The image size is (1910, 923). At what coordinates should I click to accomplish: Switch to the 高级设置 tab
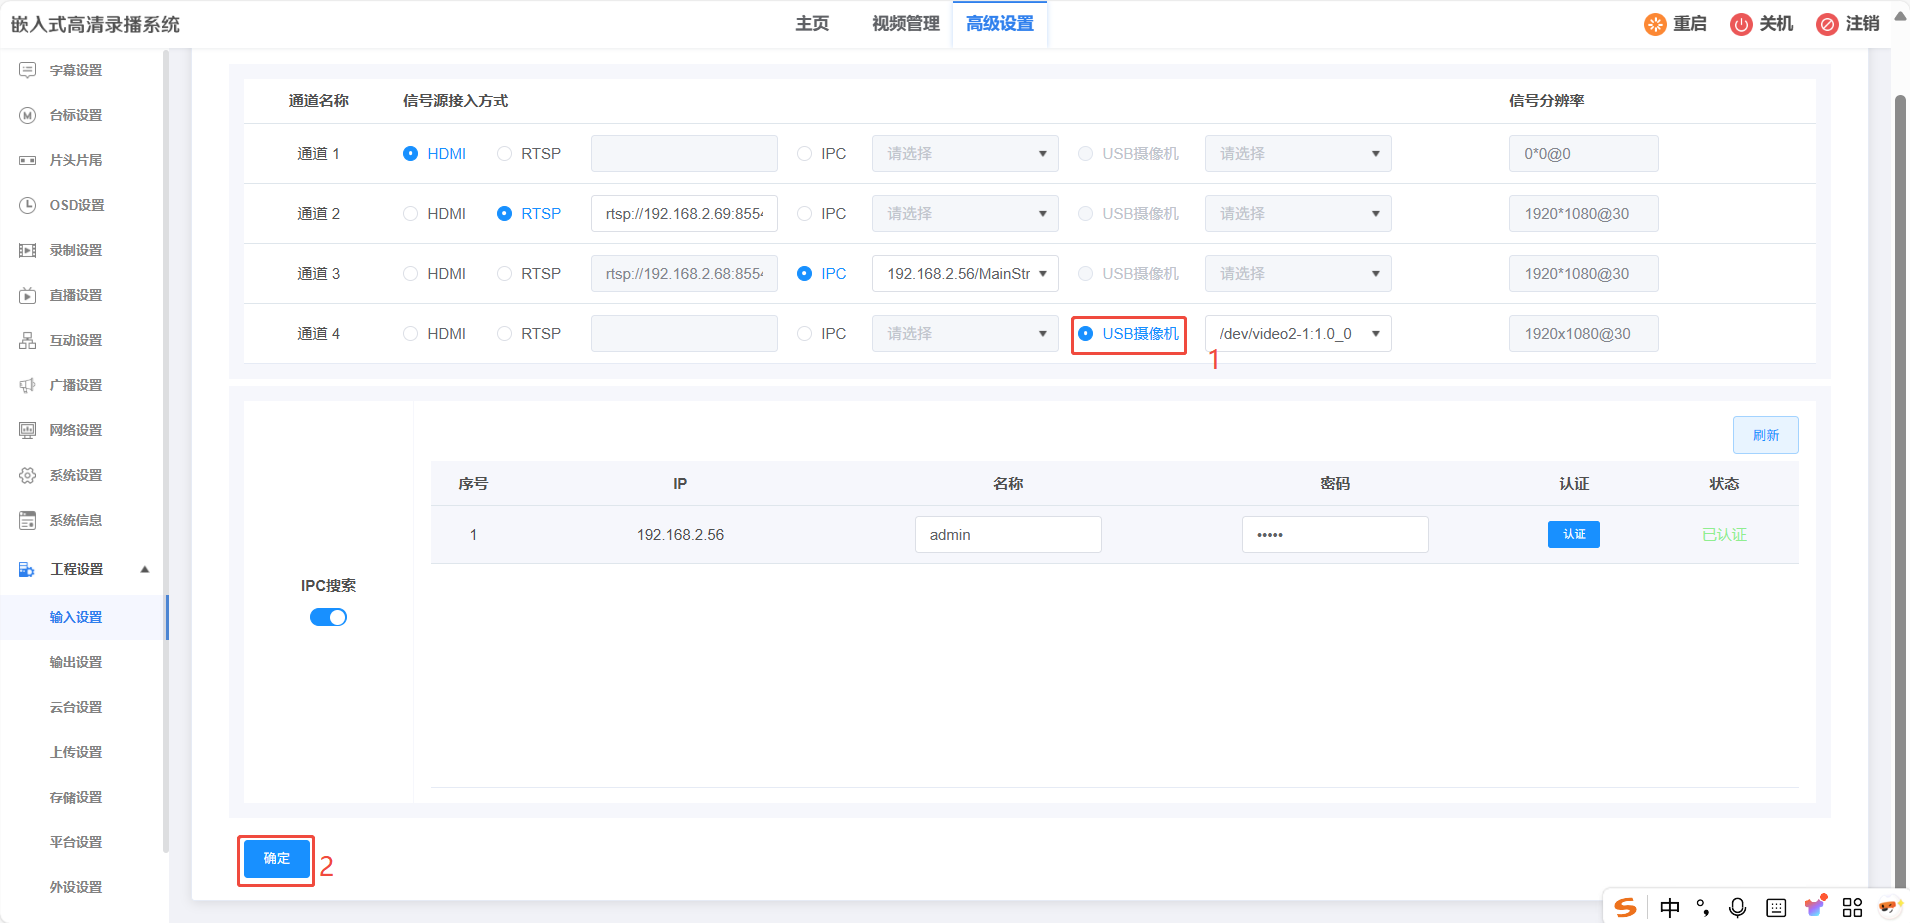click(1000, 23)
